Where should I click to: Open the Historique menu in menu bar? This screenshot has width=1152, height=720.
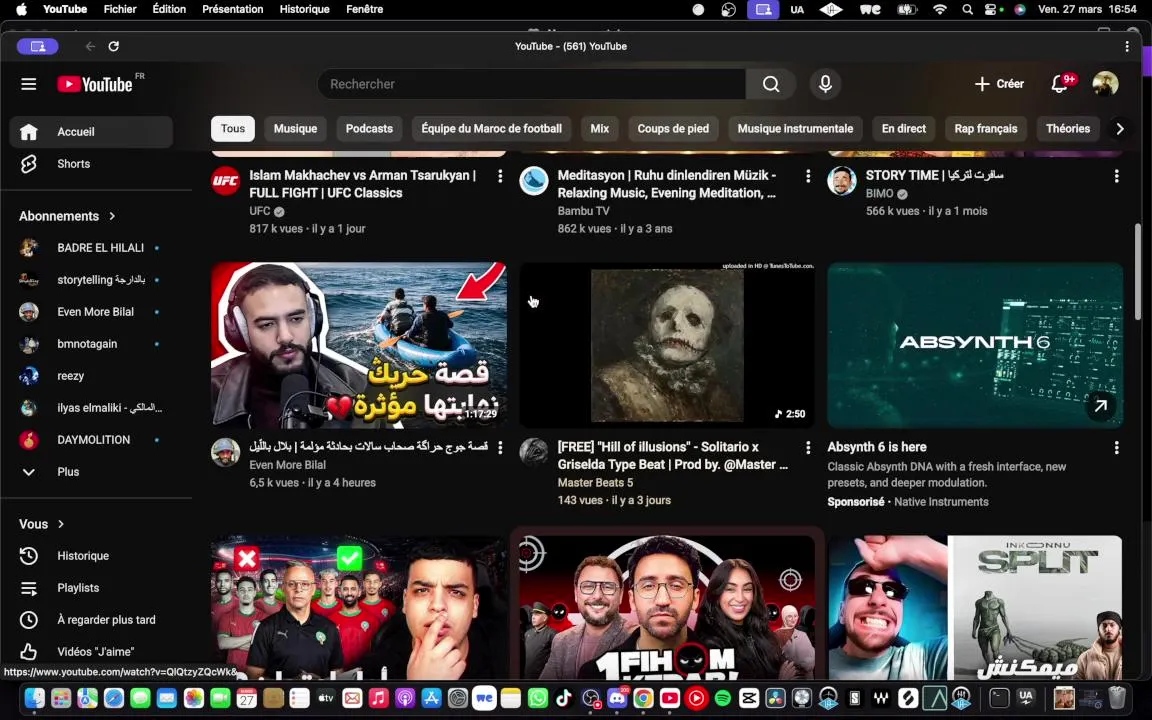pos(304,10)
